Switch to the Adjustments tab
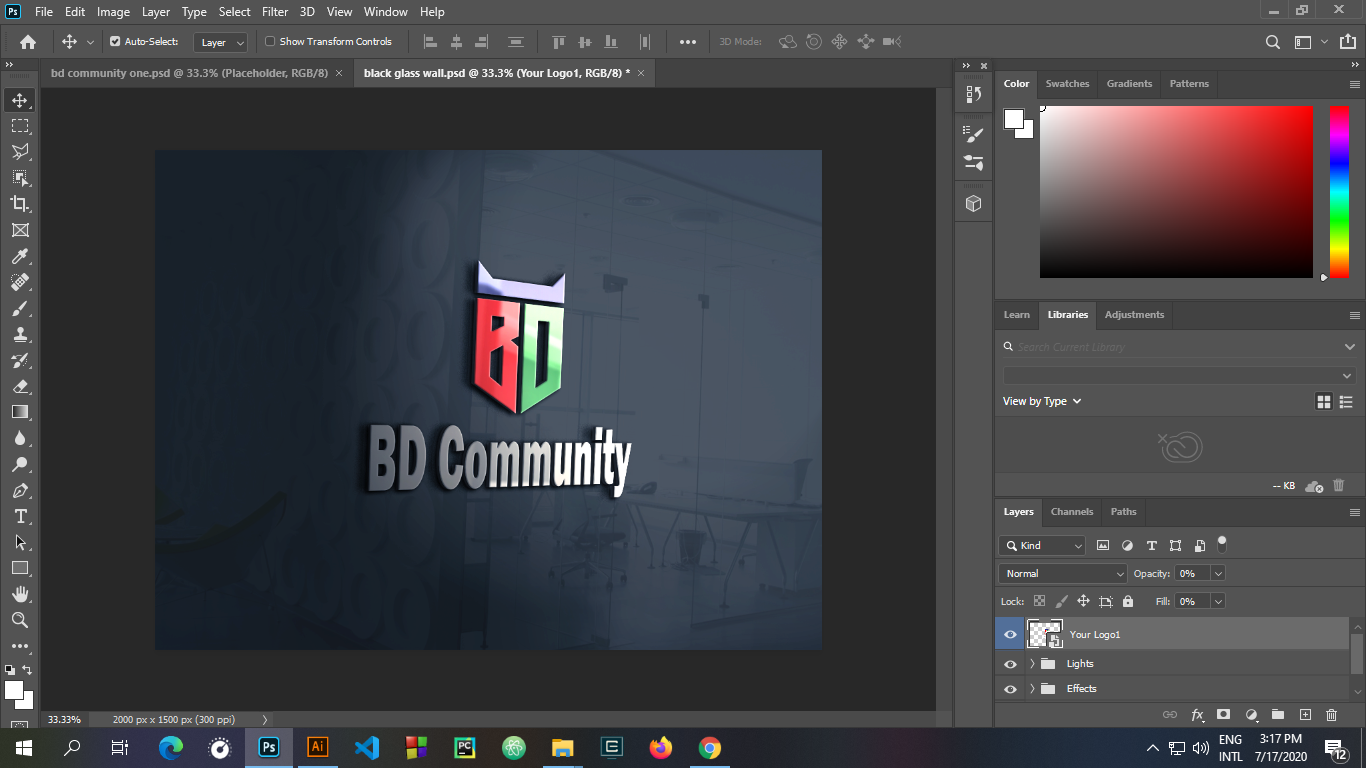 1134,315
